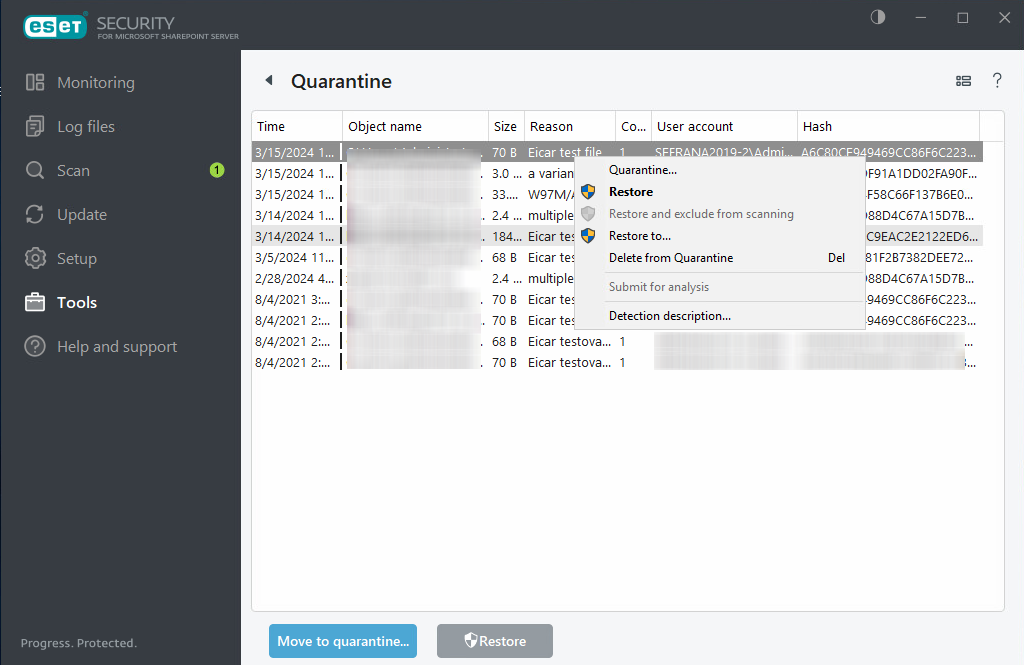This screenshot has width=1024, height=665.
Task: Sort the list by Time column
Action: click(269, 126)
